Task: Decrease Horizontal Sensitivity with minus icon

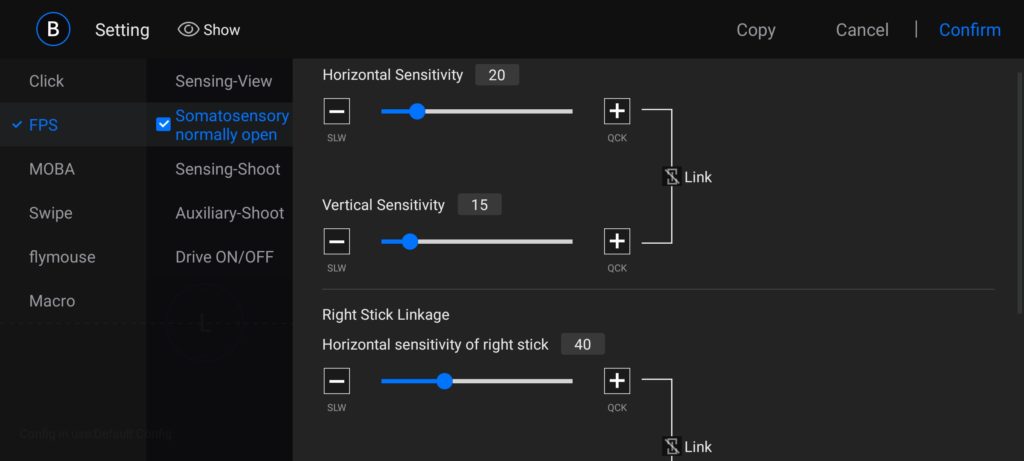Action: (x=337, y=112)
